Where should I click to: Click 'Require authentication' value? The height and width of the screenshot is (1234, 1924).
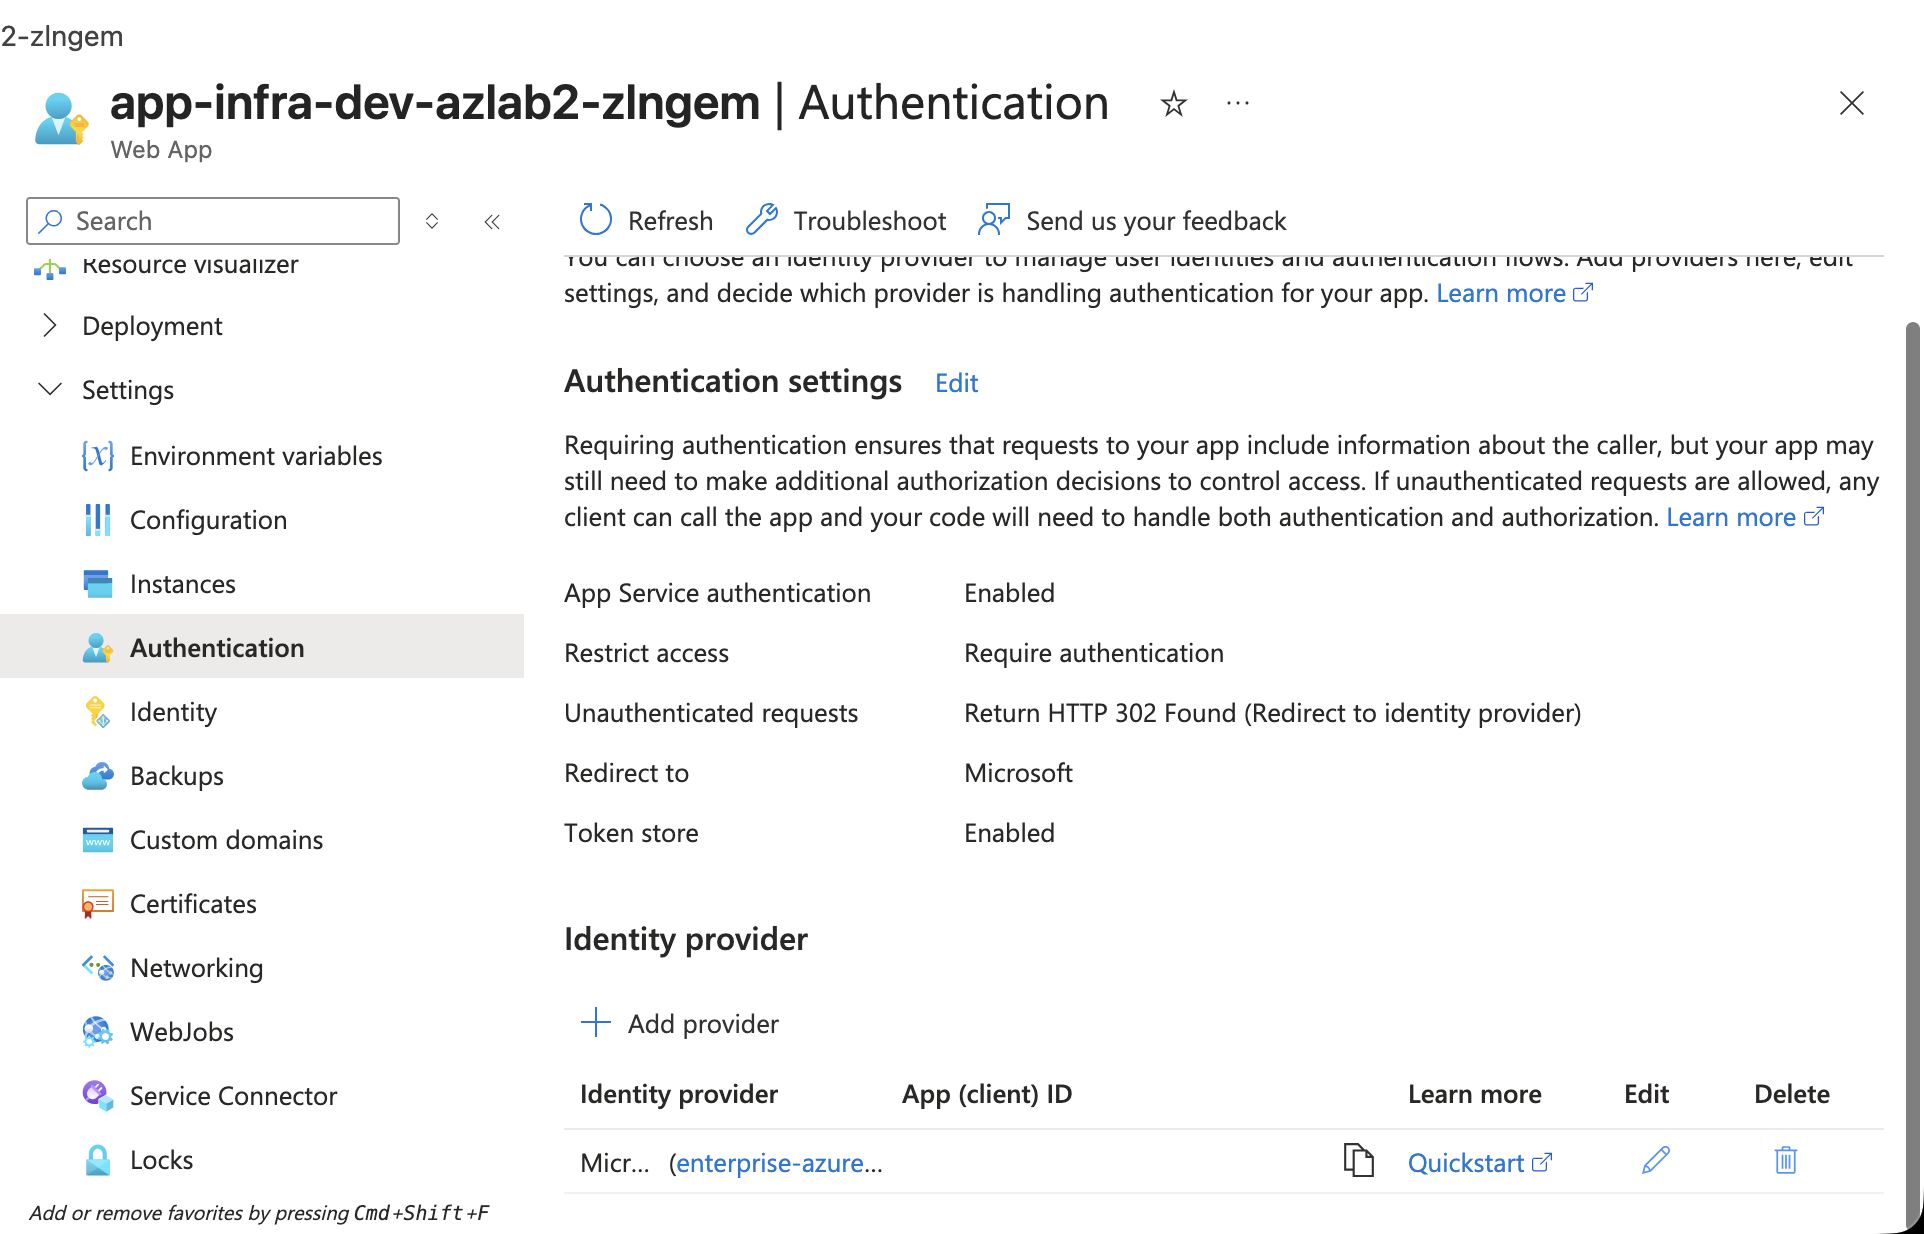pyautogui.click(x=1094, y=653)
